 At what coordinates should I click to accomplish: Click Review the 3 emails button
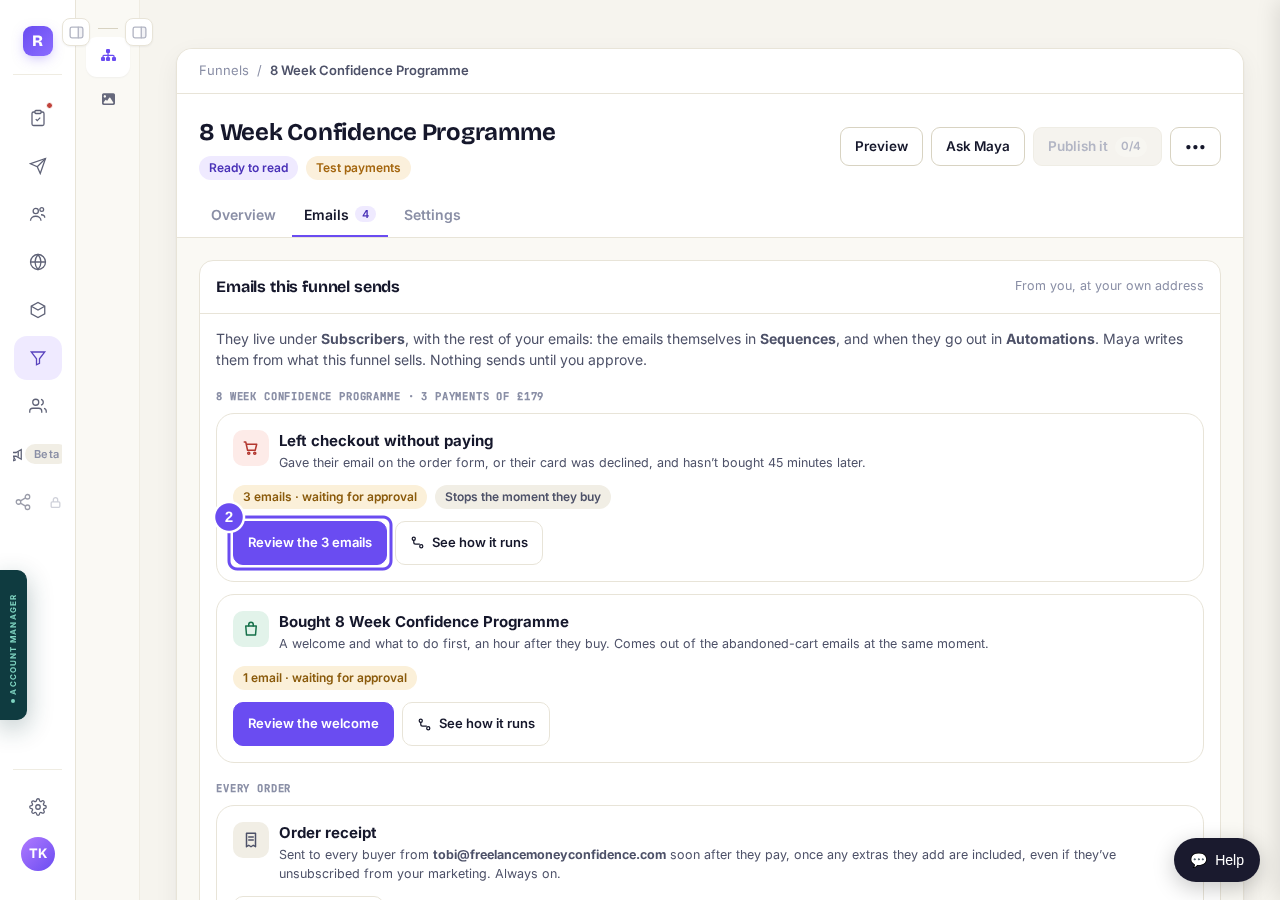[310, 543]
